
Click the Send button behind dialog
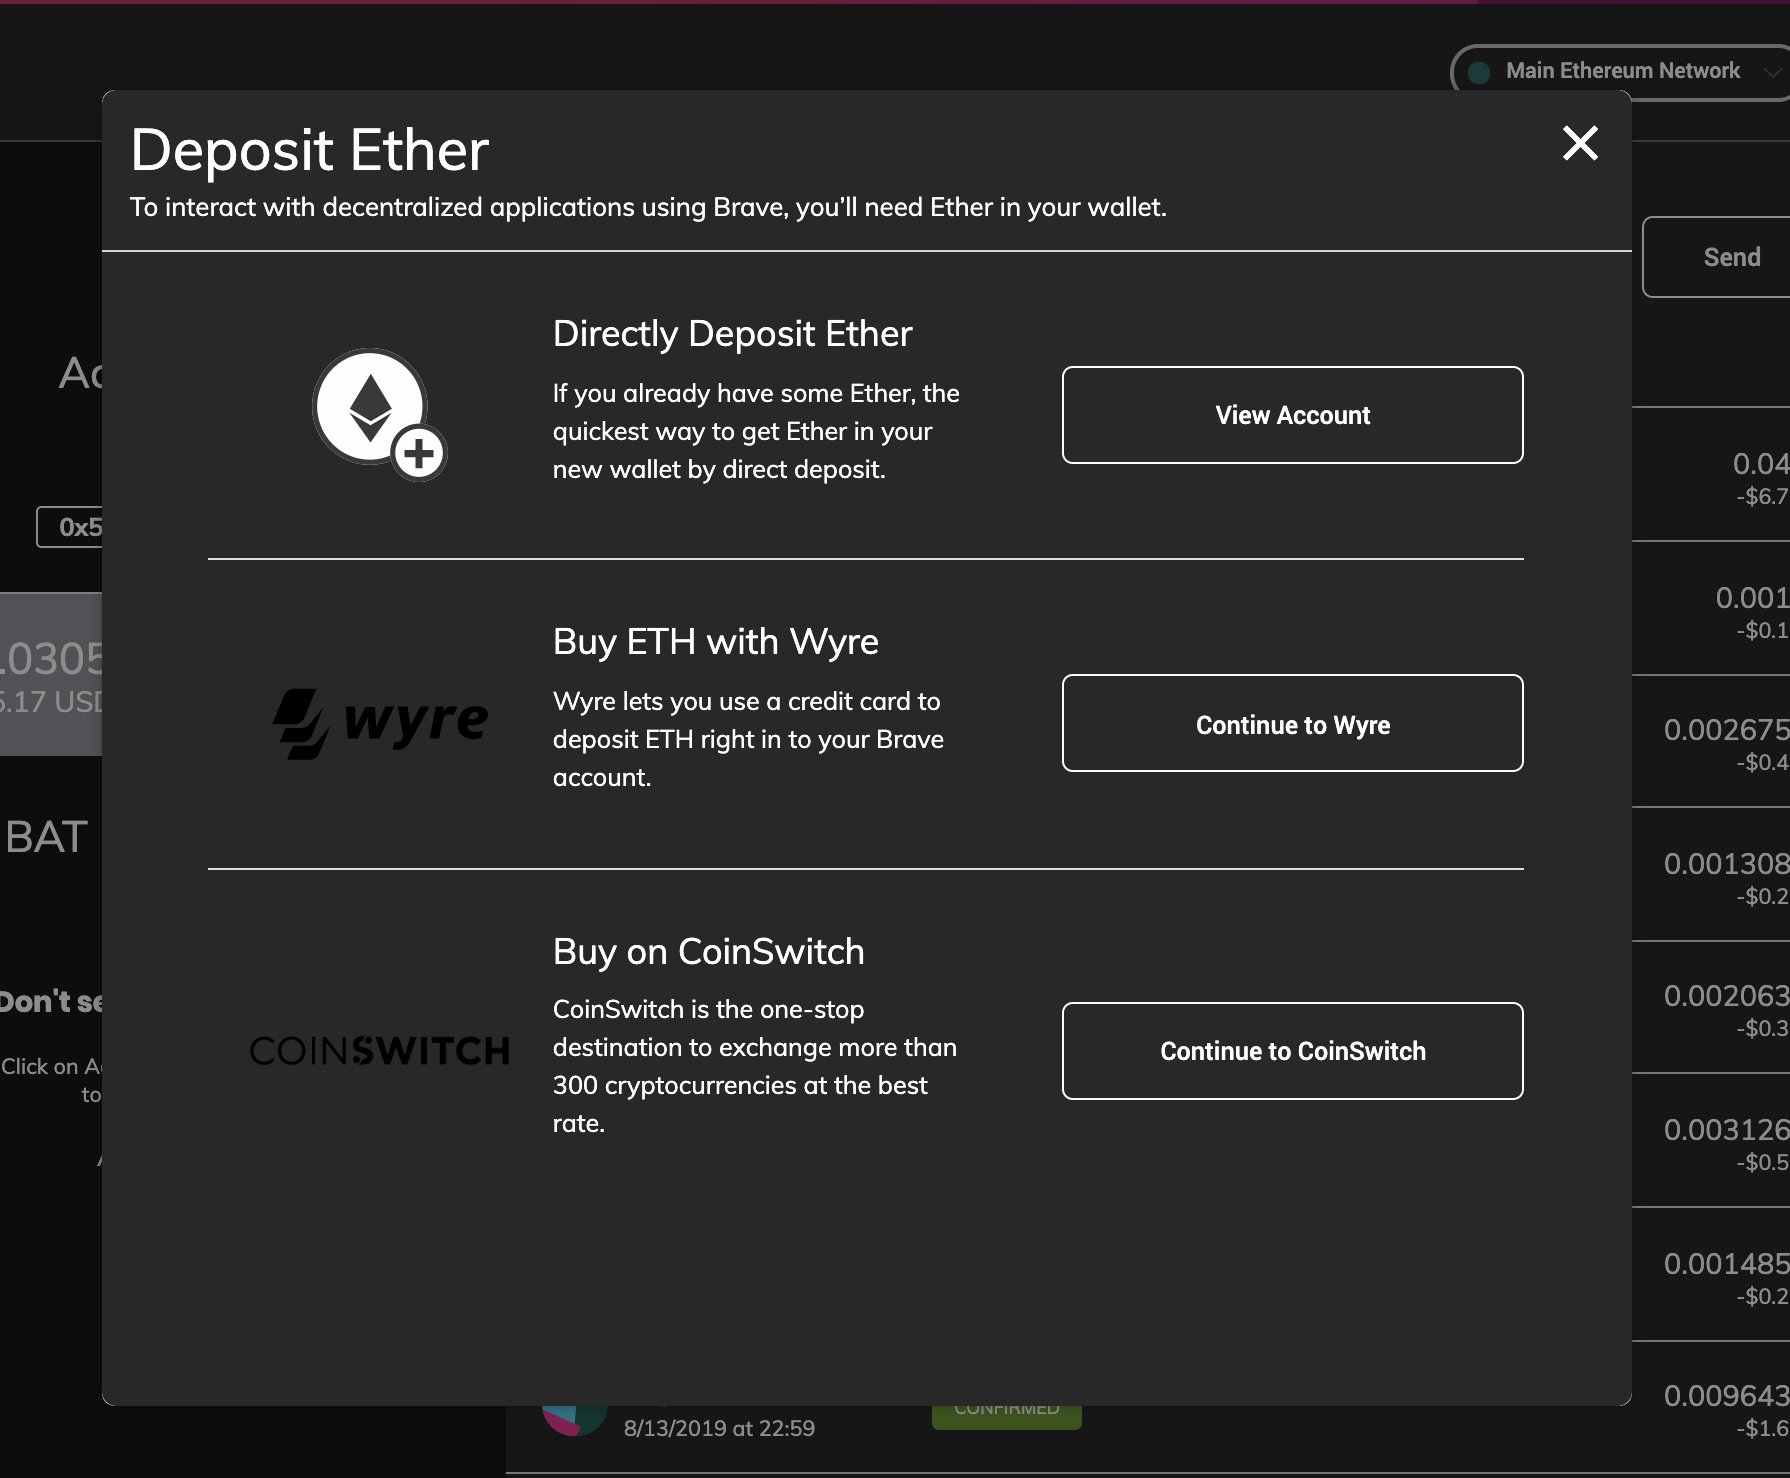[x=1716, y=257]
